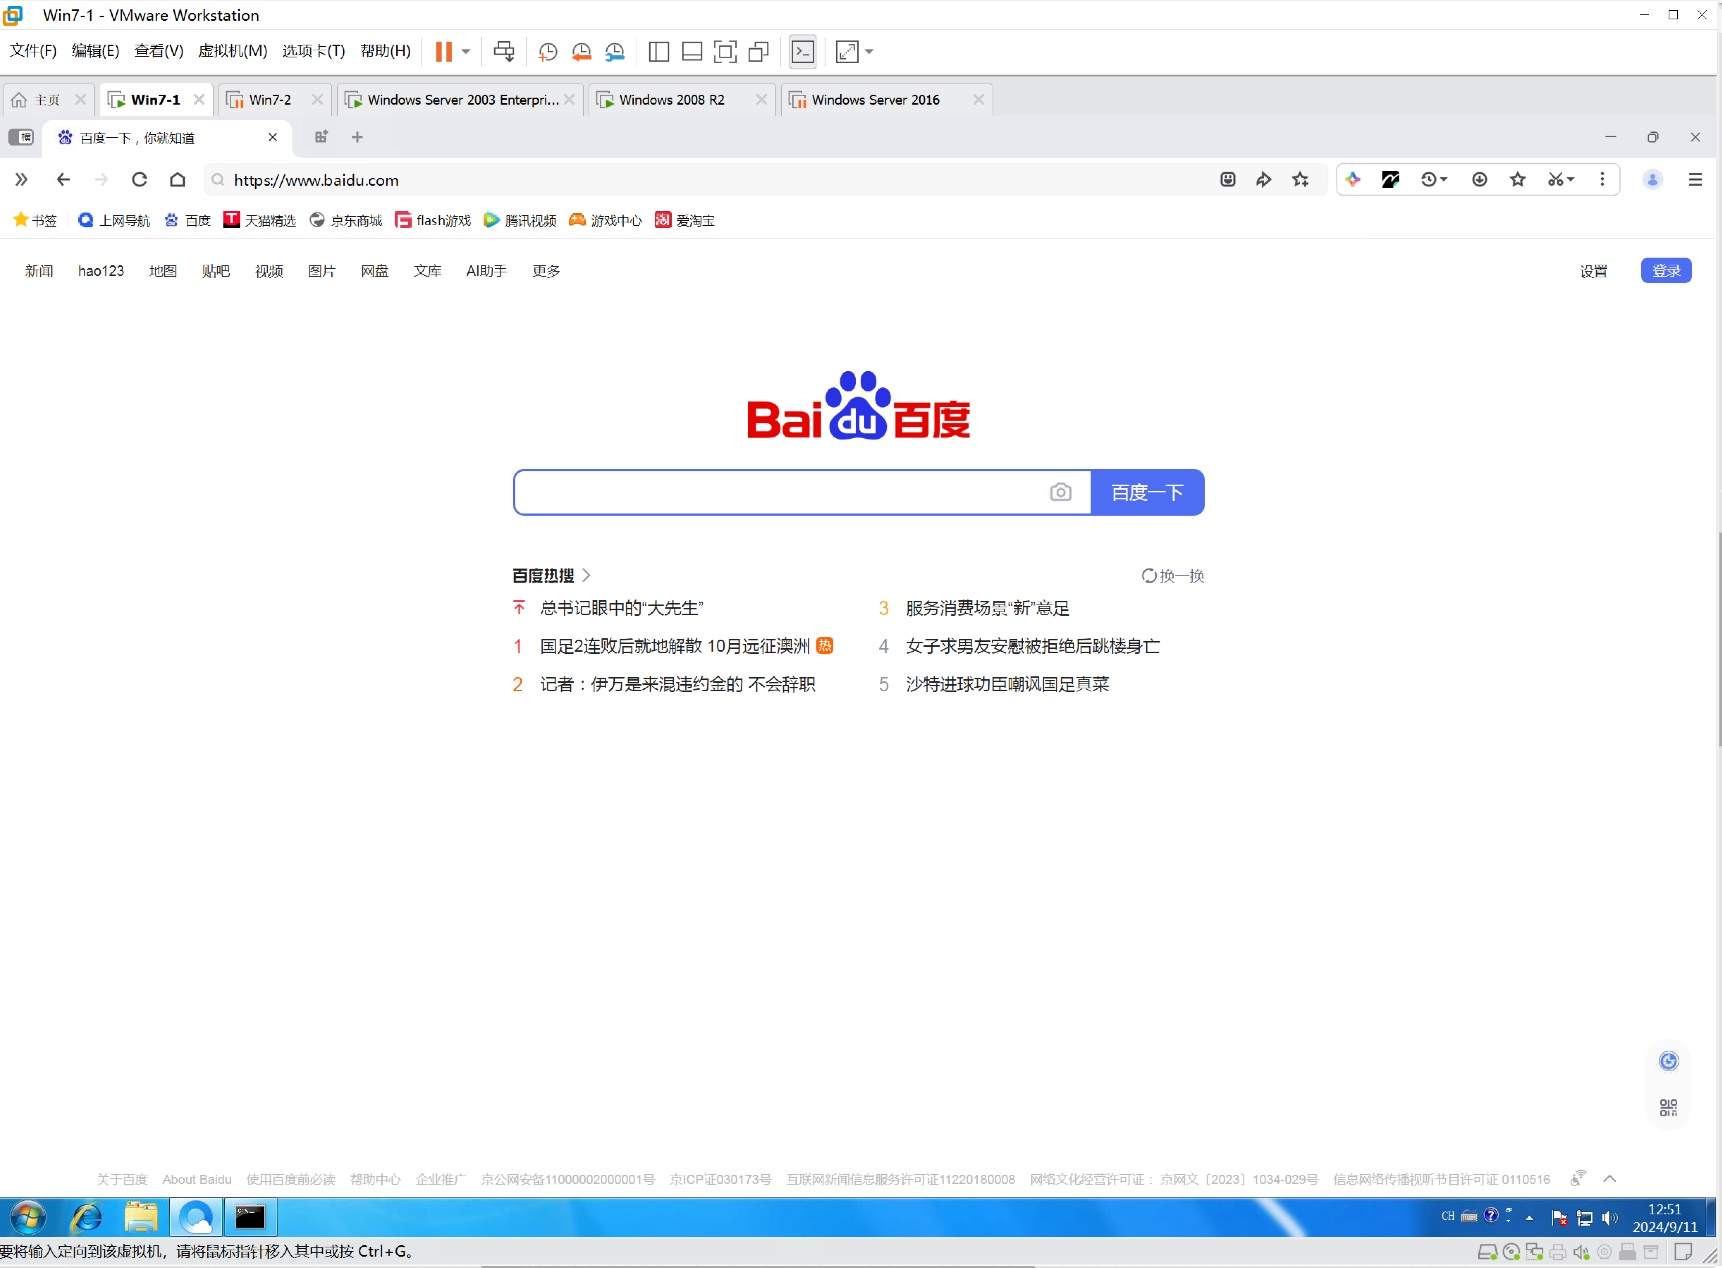1722x1268 pixels.
Task: Open the scissors screenshot tool dropdown
Action: (1561, 180)
